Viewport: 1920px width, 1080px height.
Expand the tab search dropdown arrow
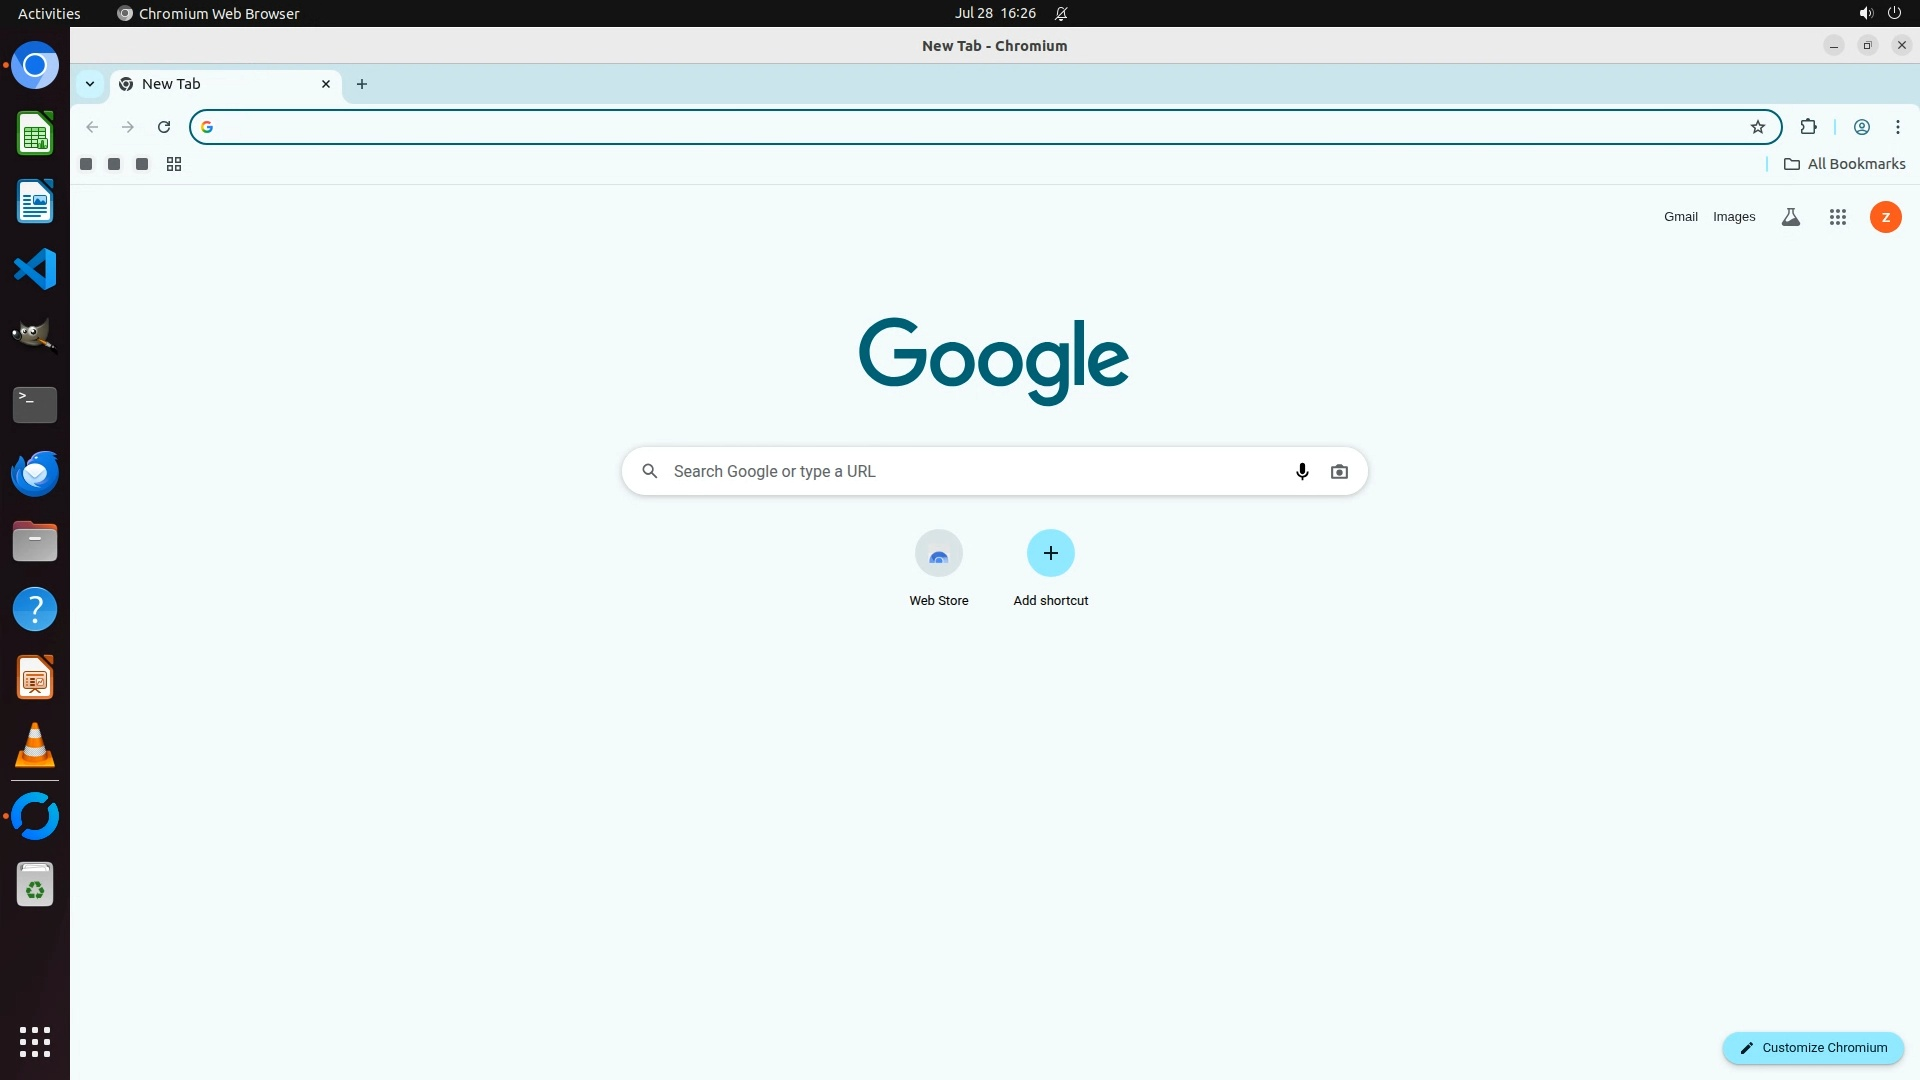click(x=90, y=84)
